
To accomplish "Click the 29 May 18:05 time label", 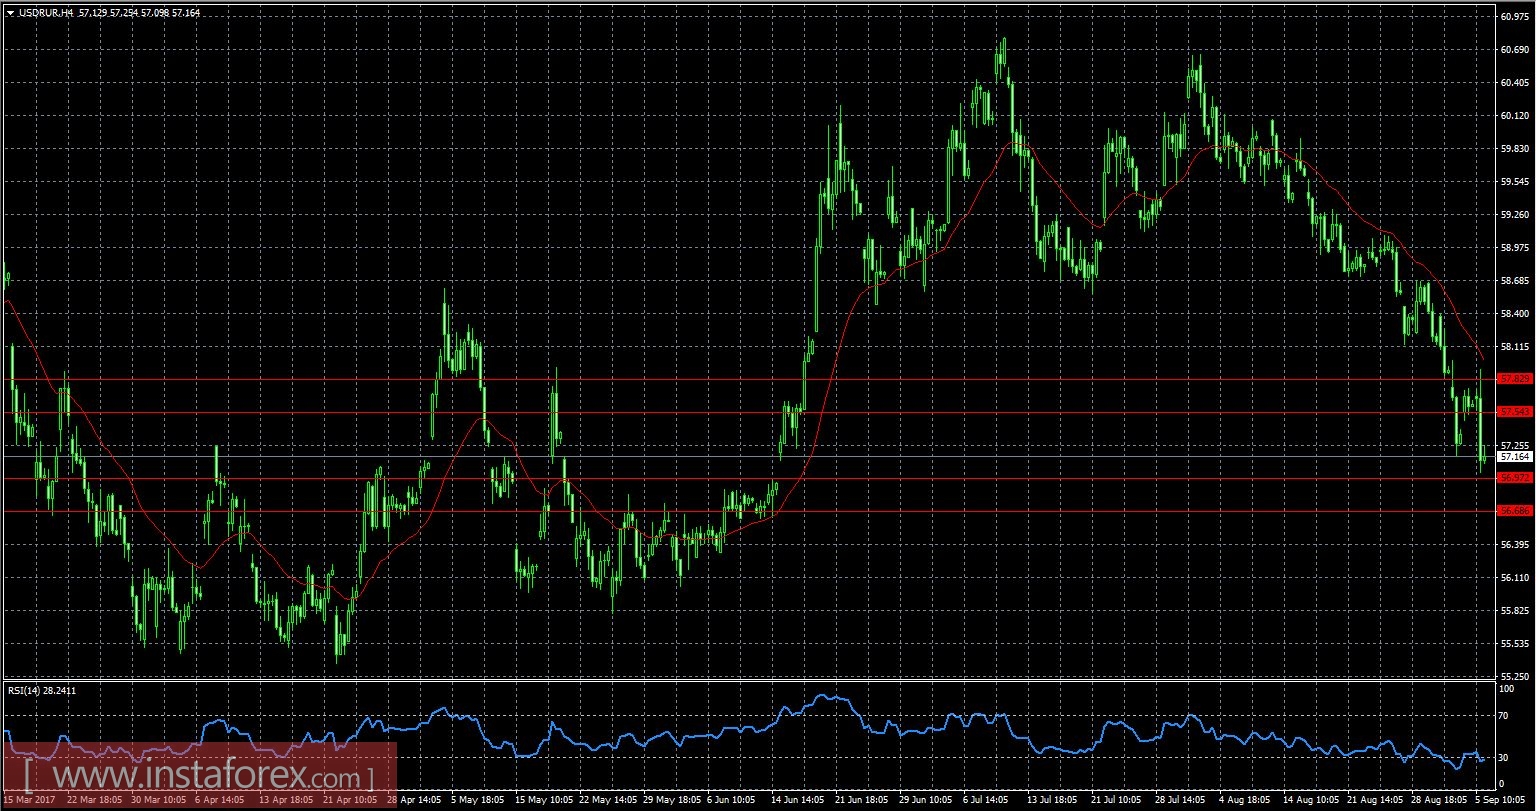I will point(674,801).
